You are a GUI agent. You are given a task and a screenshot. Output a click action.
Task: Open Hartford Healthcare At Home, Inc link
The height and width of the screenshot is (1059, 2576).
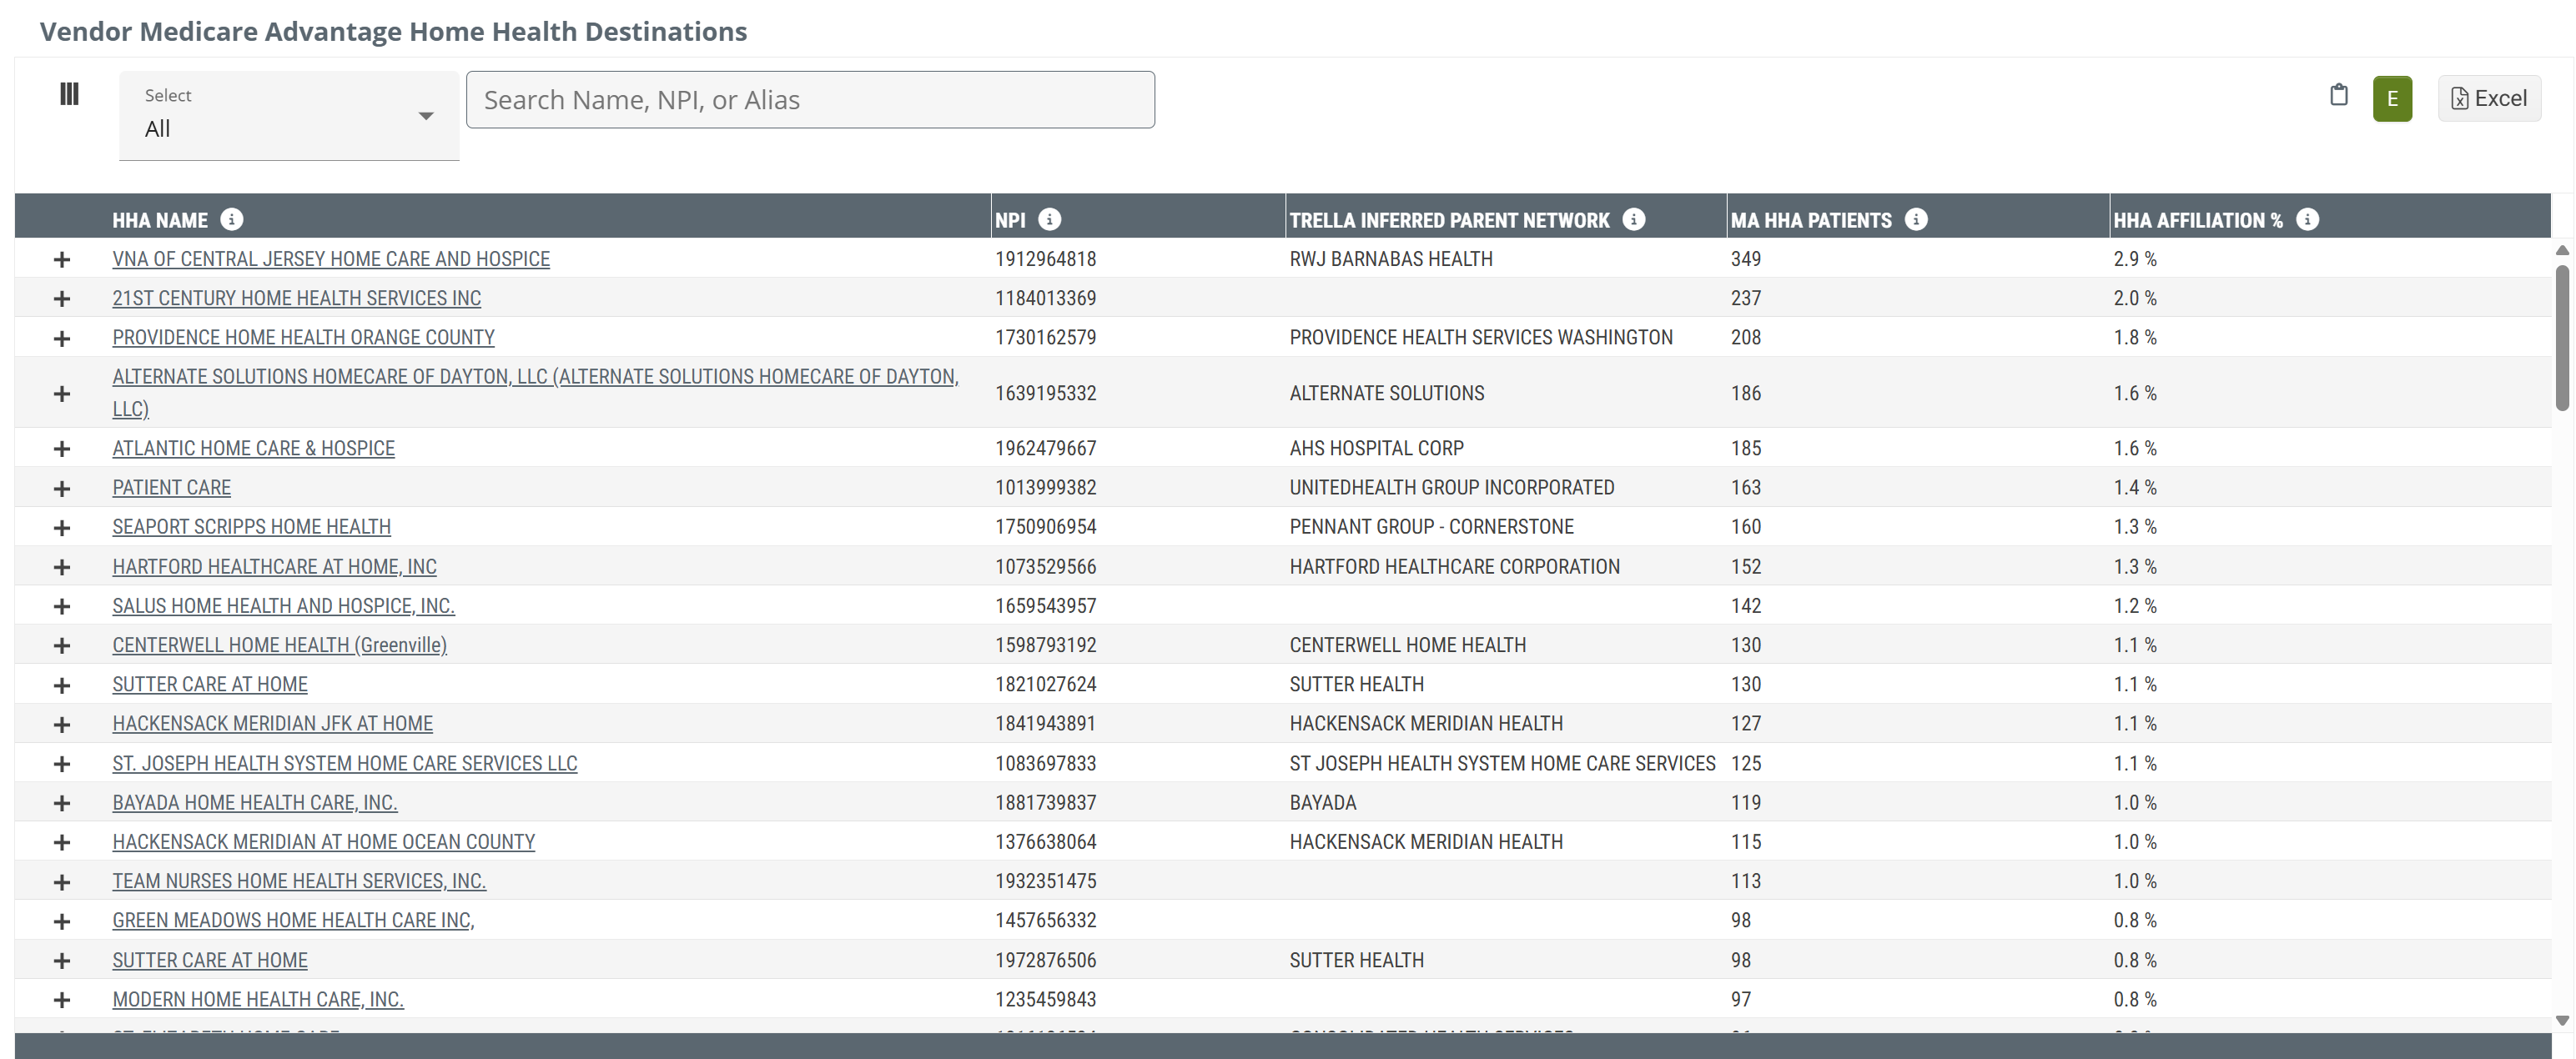coord(274,567)
